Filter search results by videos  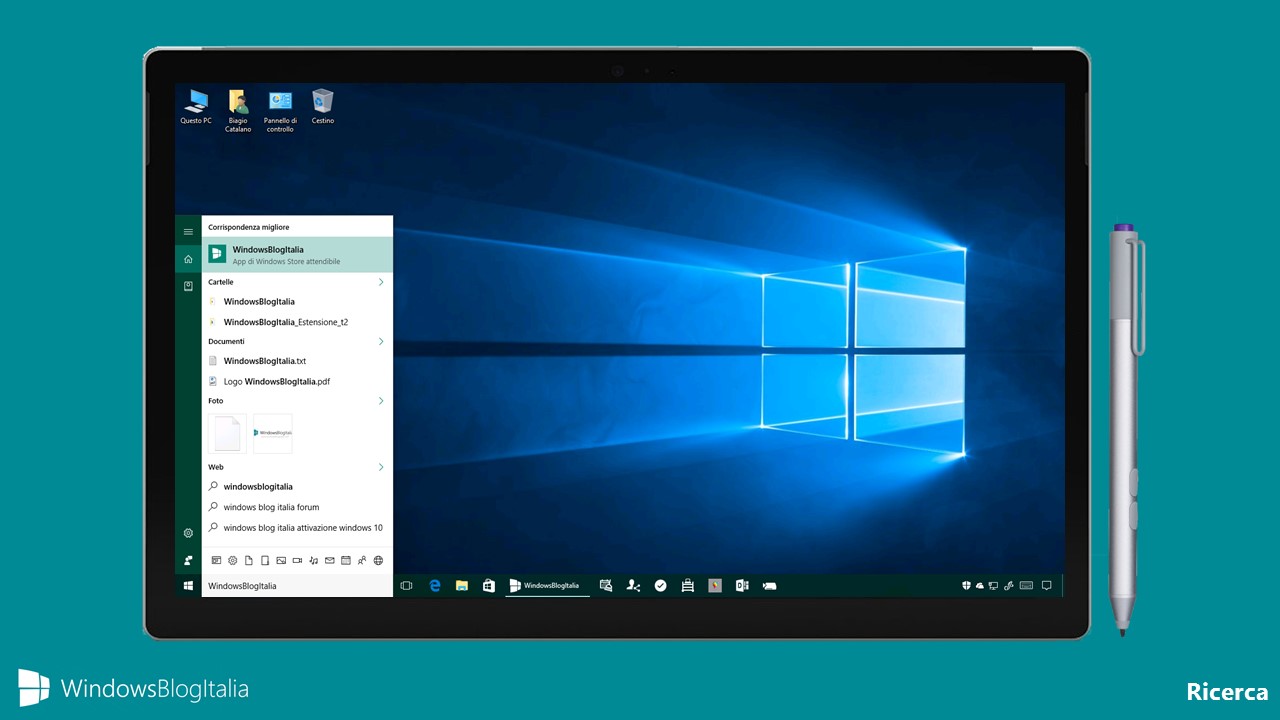(297, 560)
